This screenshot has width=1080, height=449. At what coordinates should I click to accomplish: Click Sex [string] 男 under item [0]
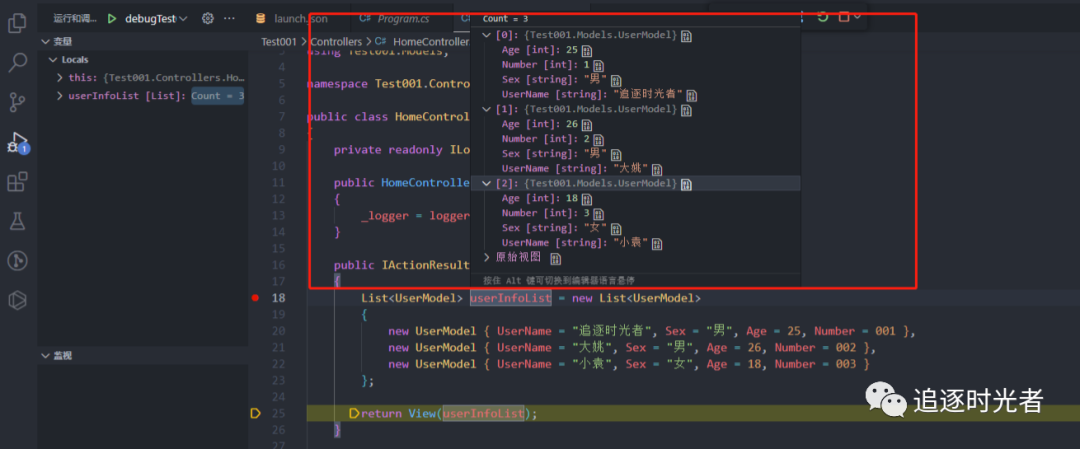coord(554,81)
